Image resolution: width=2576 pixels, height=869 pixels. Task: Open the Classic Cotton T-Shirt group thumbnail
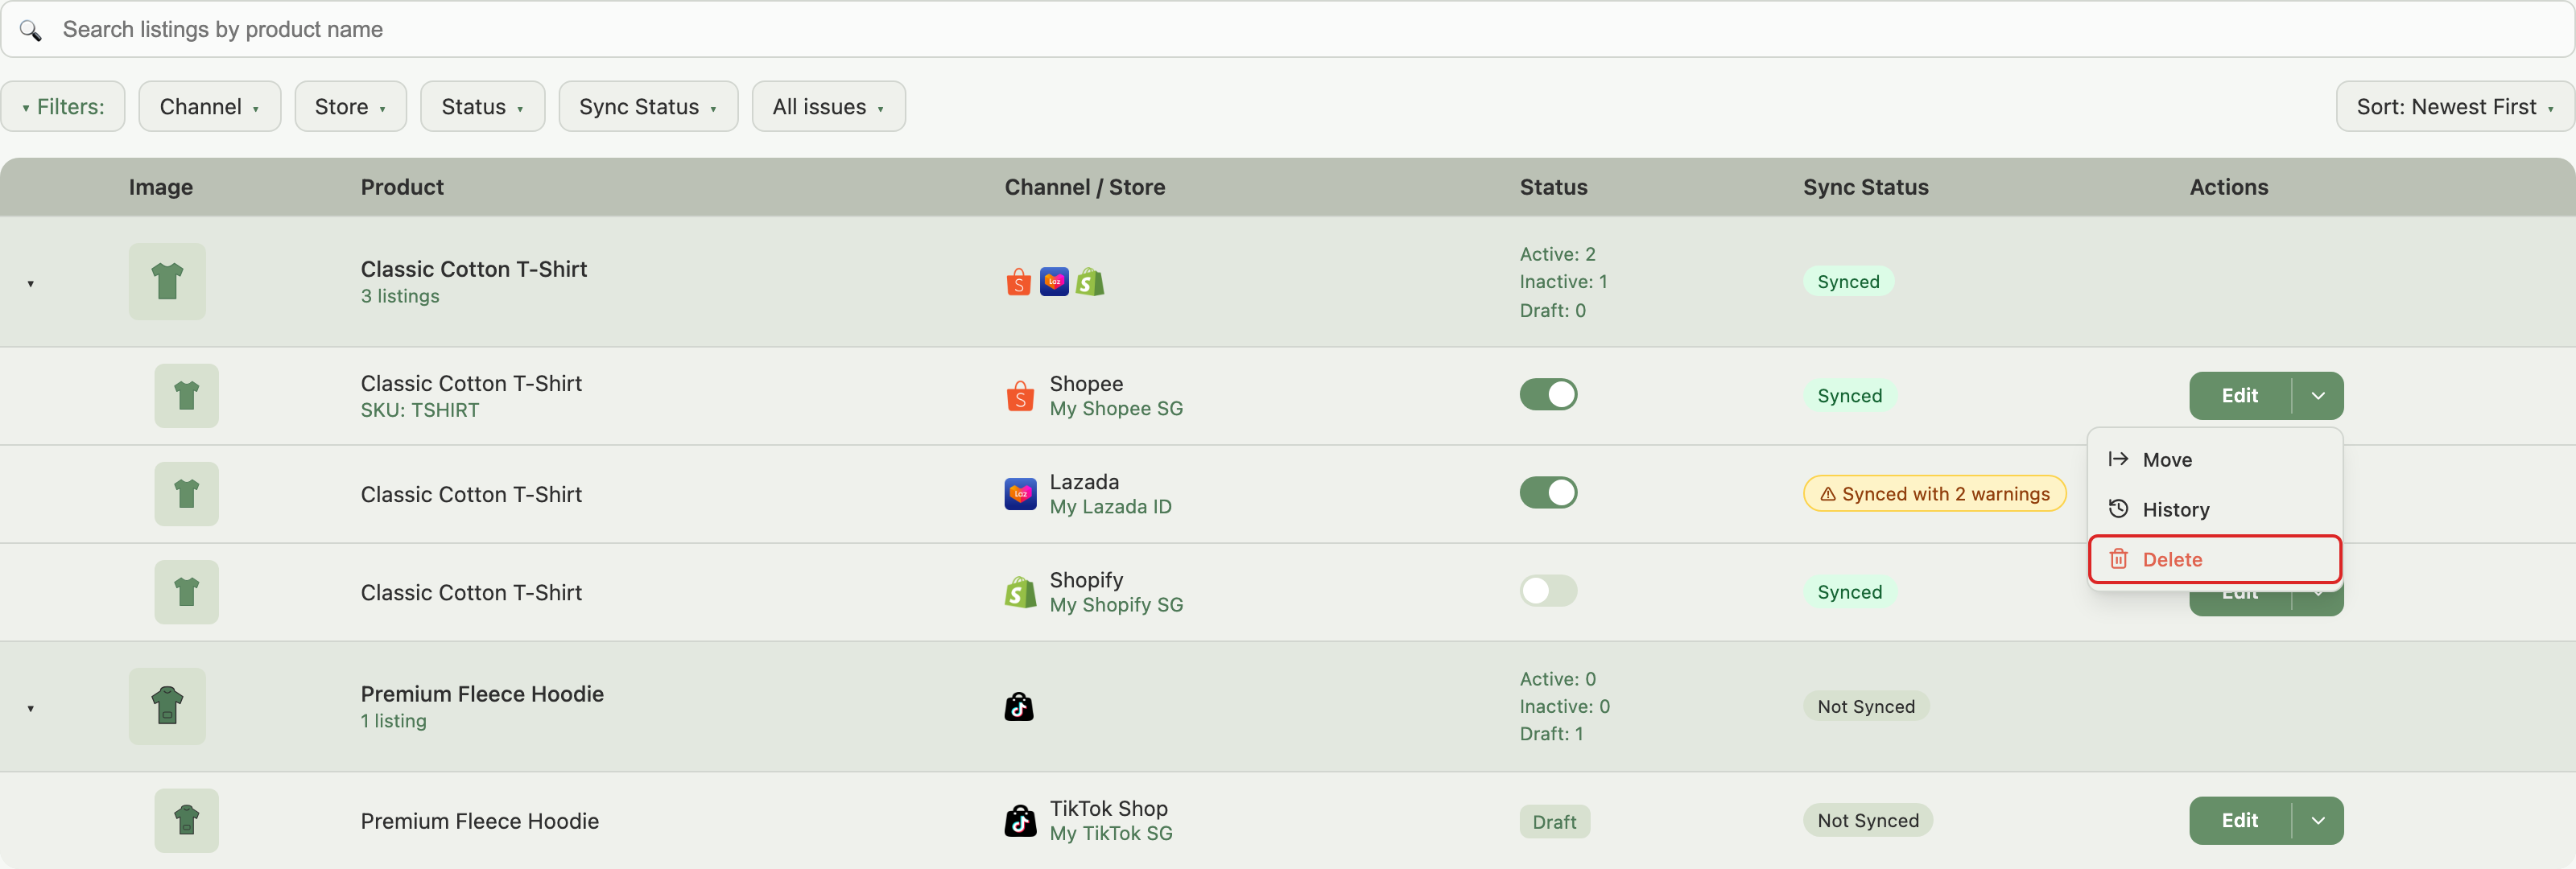coord(167,282)
